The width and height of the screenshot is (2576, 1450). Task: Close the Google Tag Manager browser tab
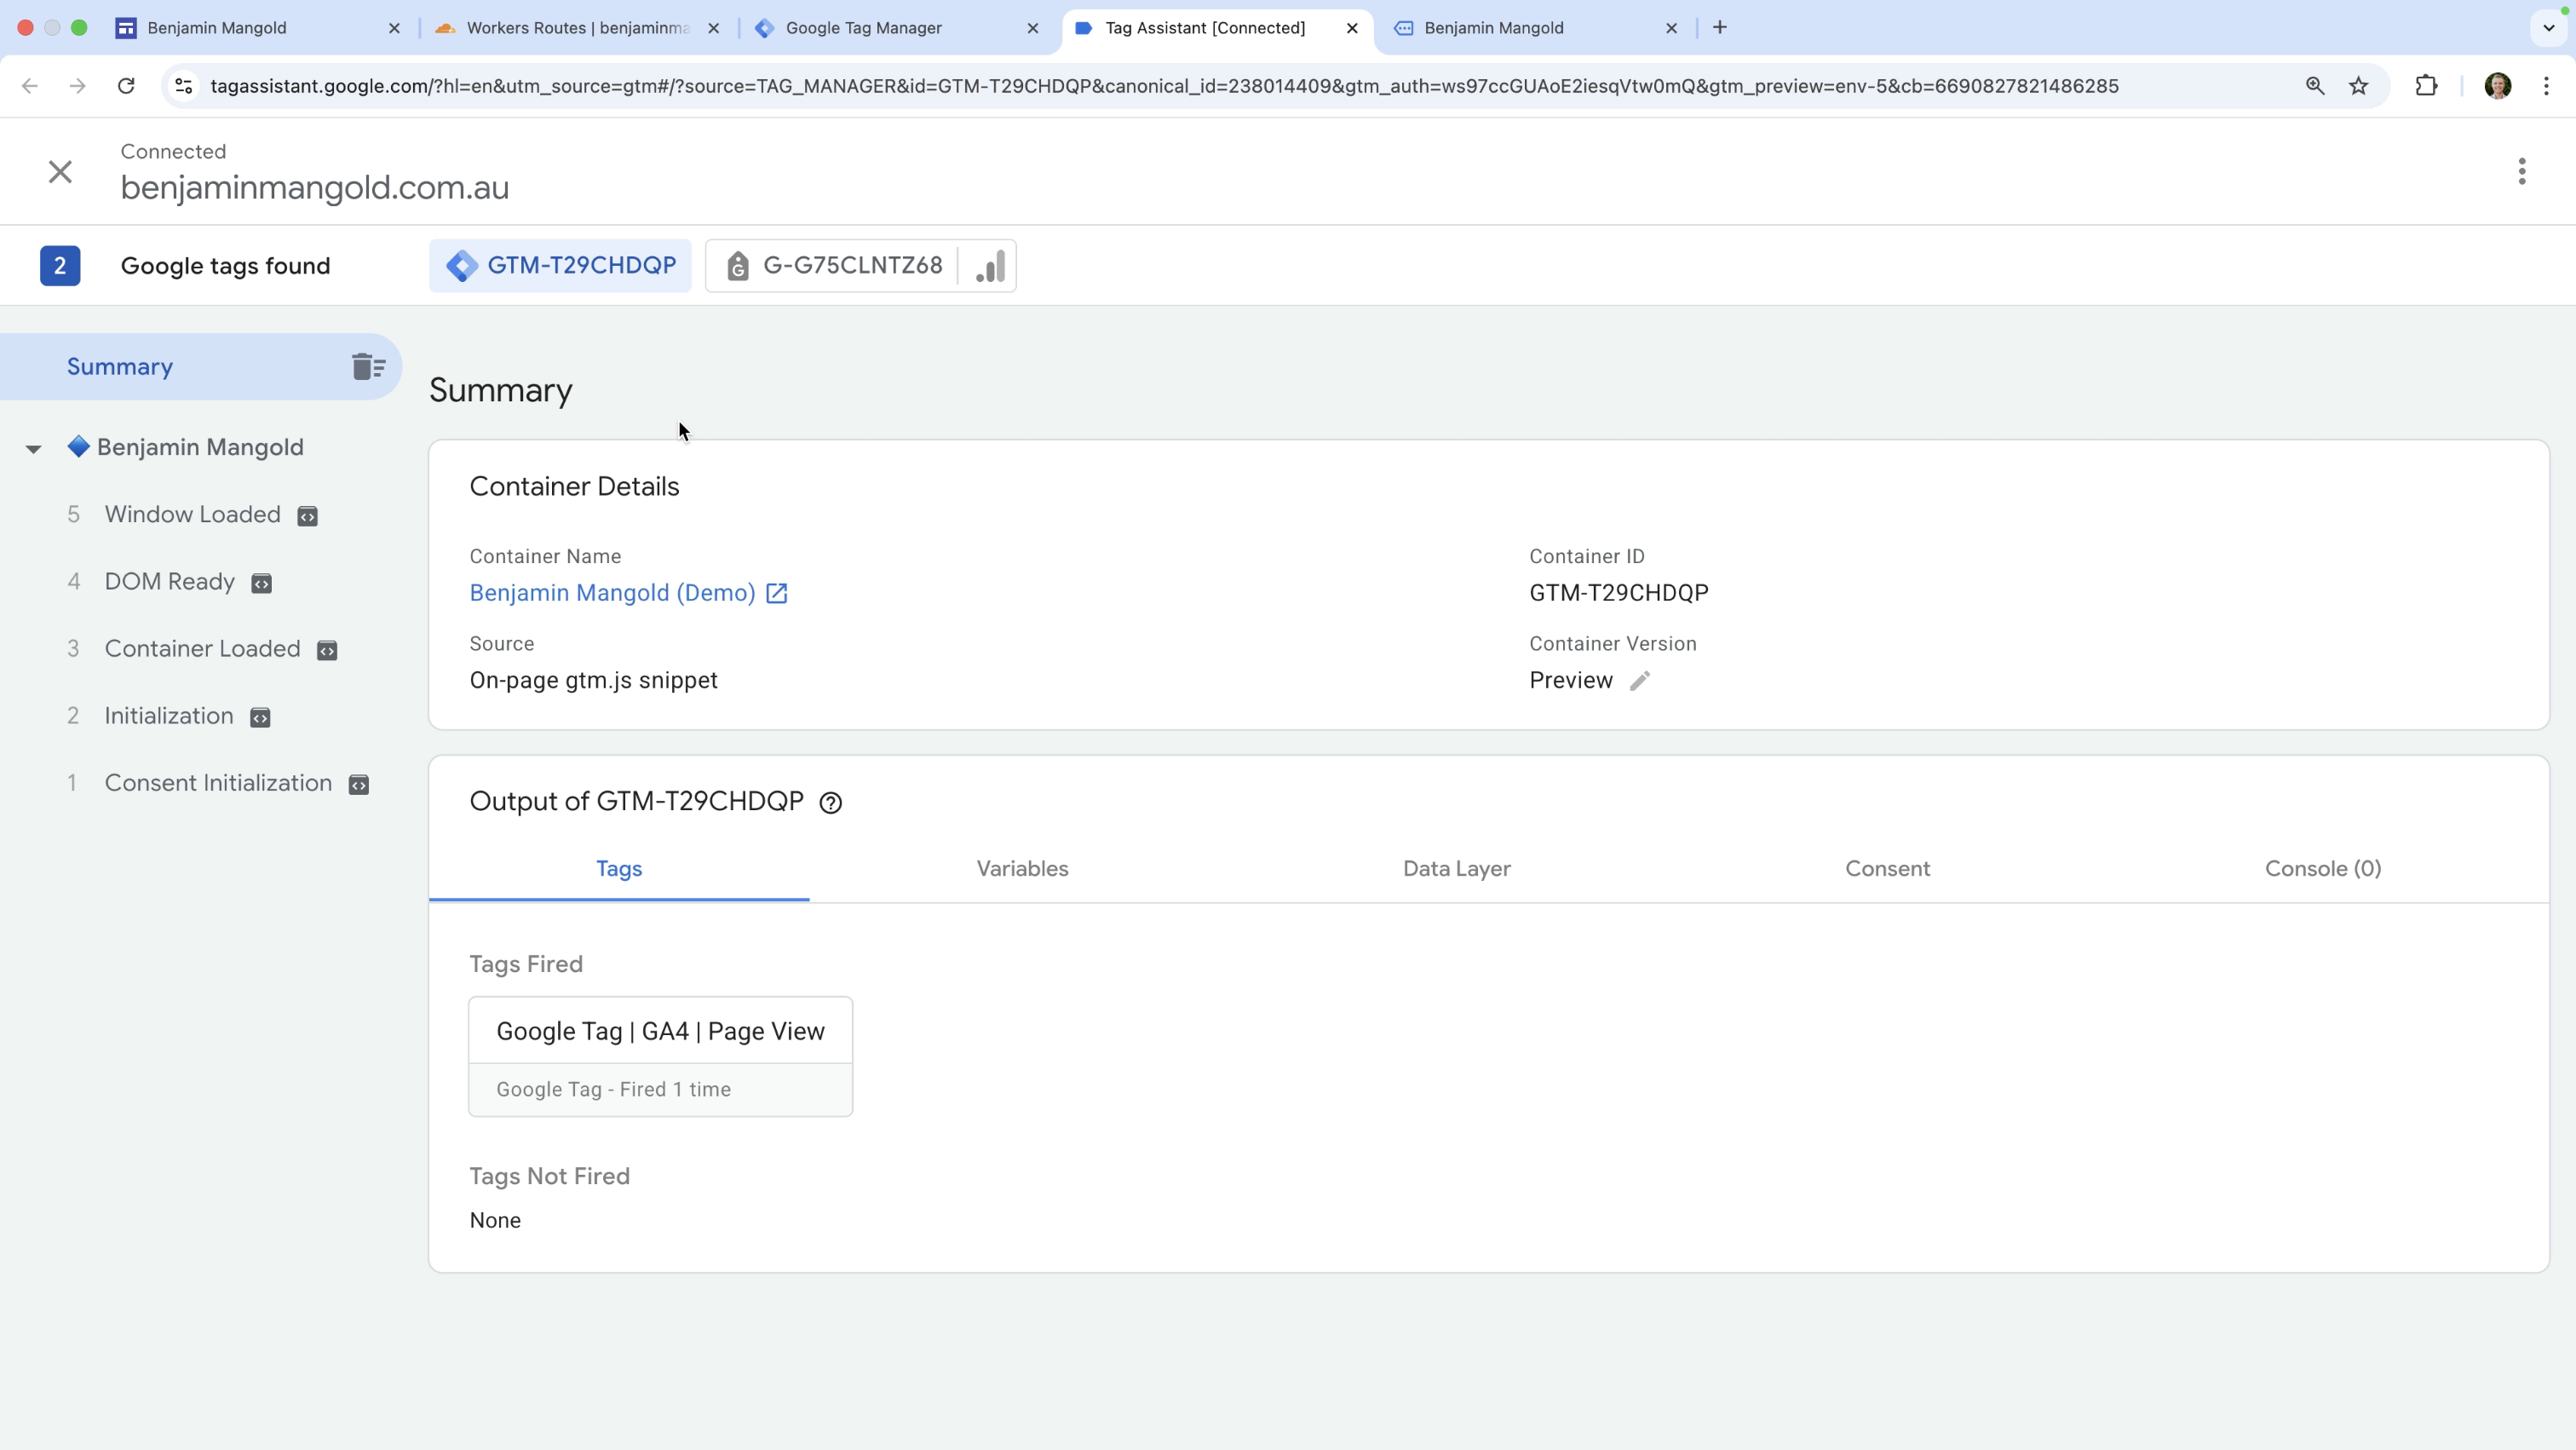(x=1033, y=28)
